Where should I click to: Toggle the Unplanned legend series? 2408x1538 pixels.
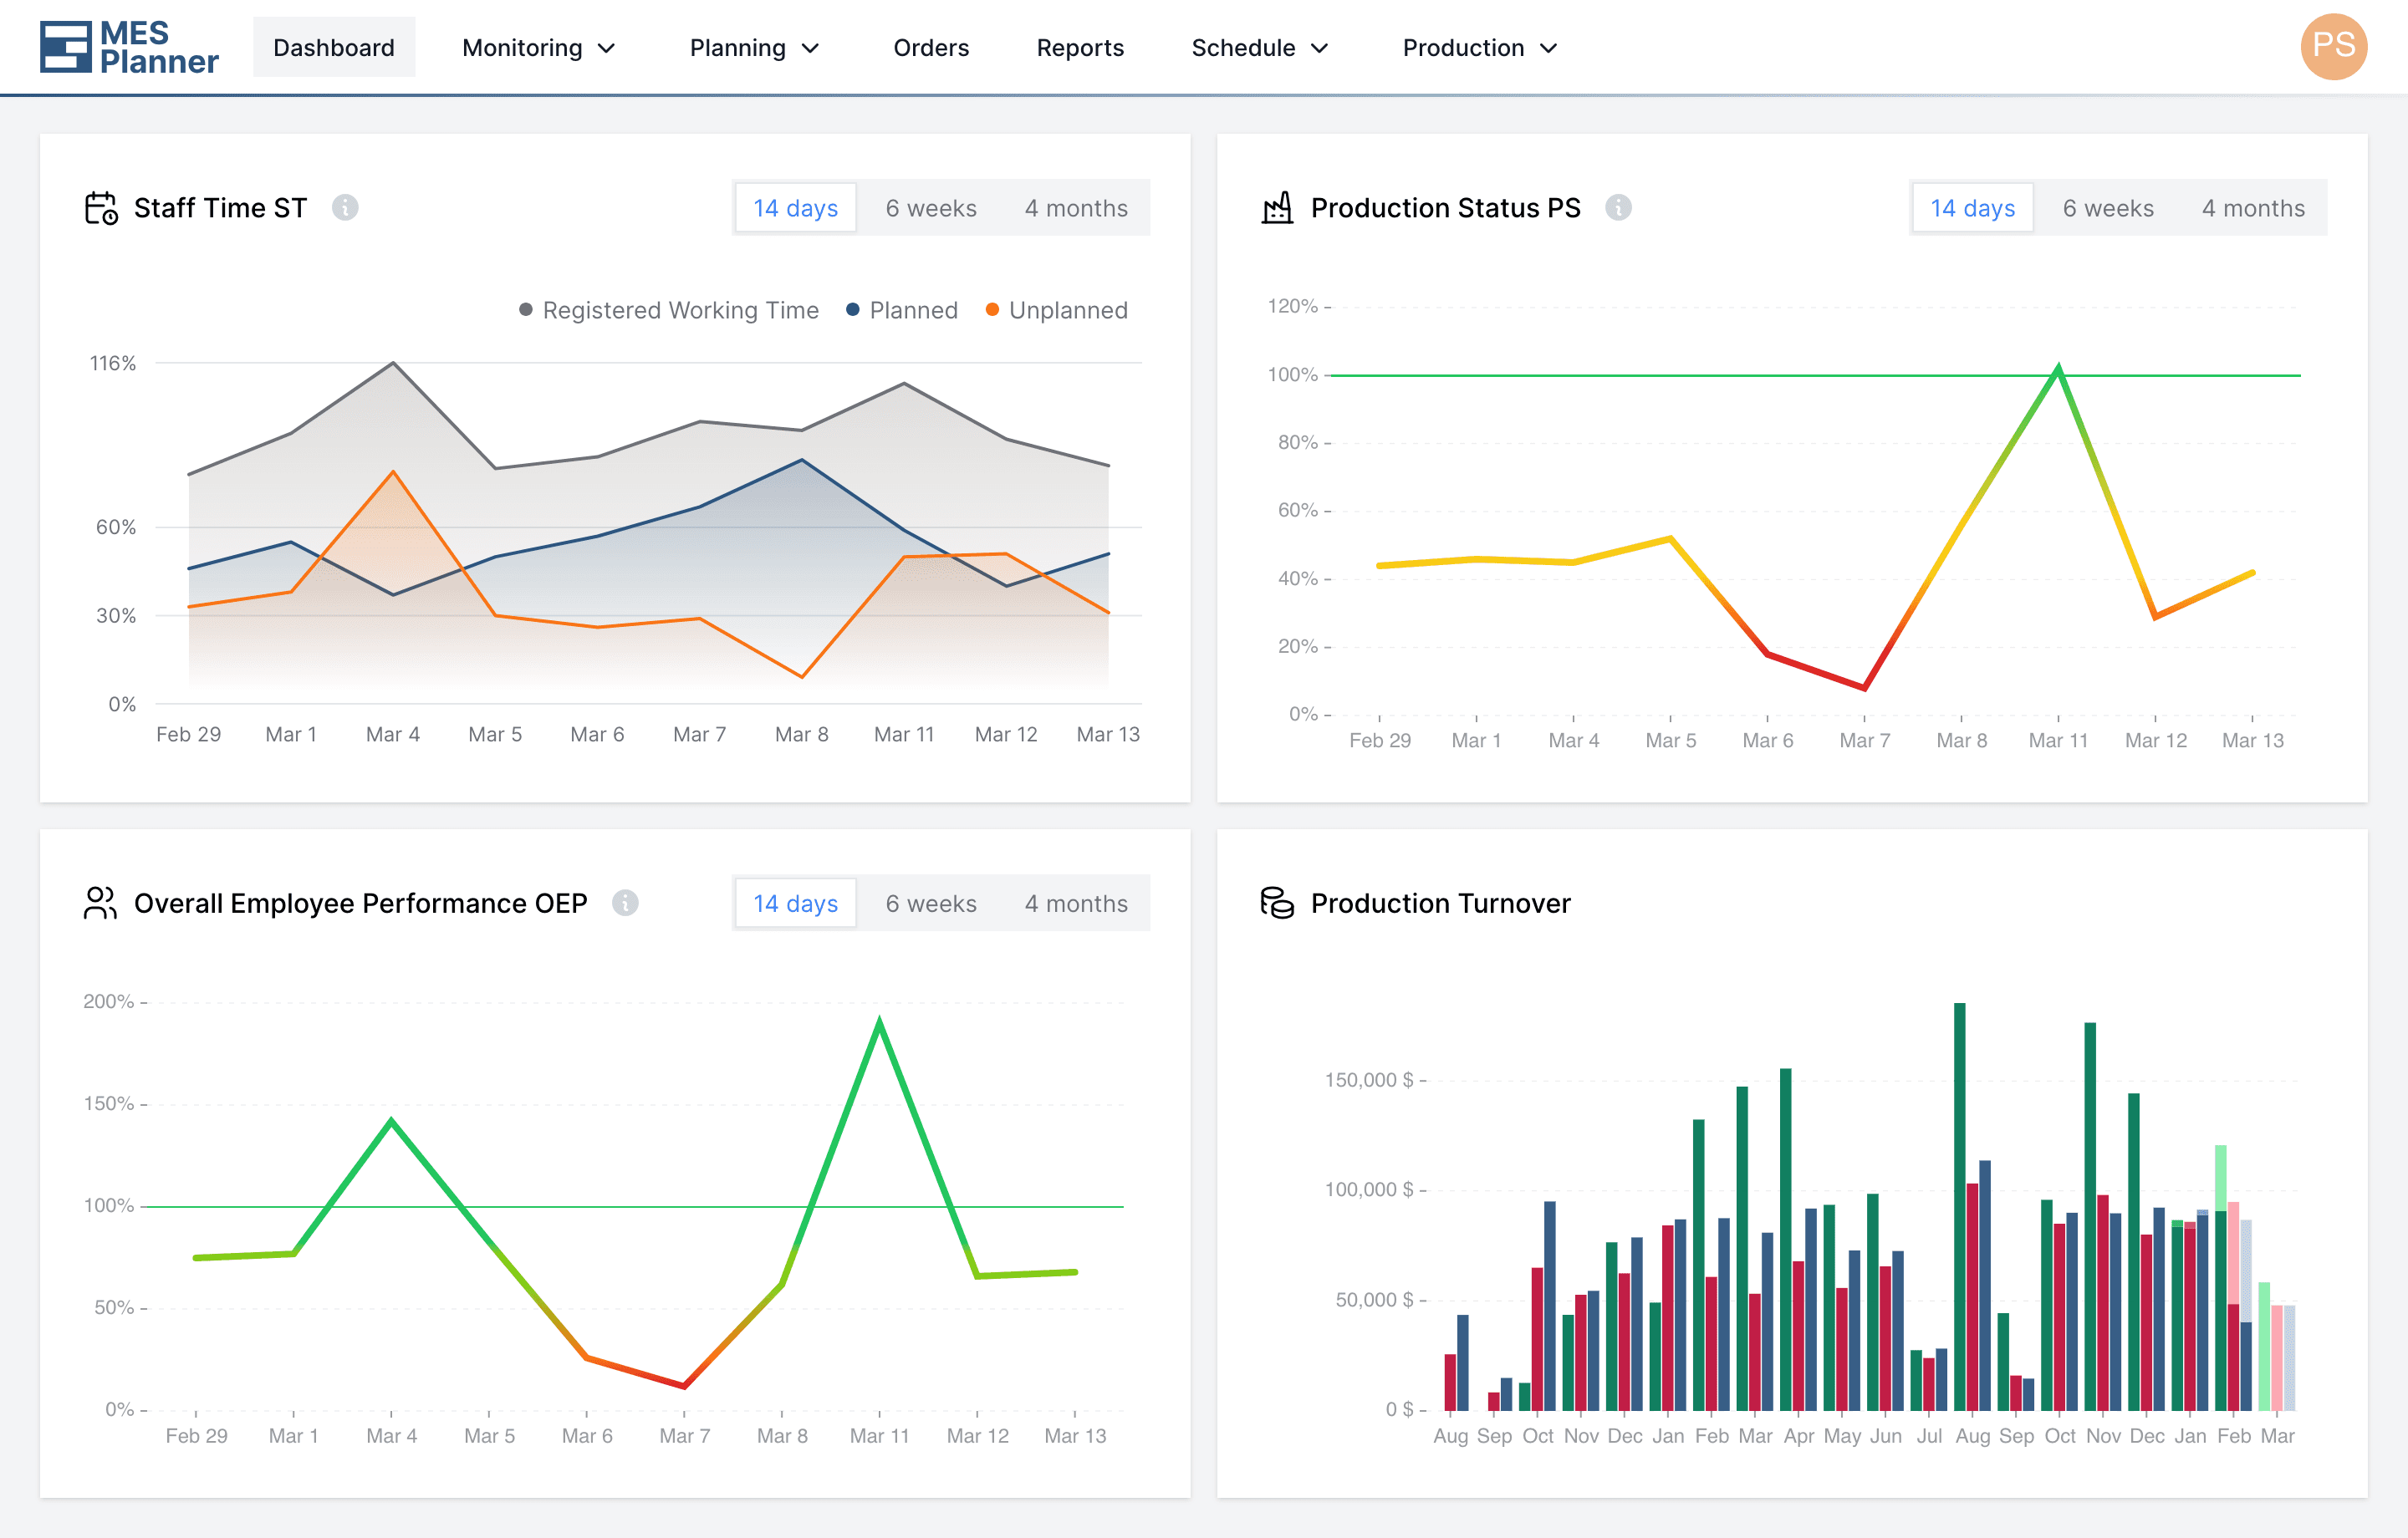pos(1057,310)
